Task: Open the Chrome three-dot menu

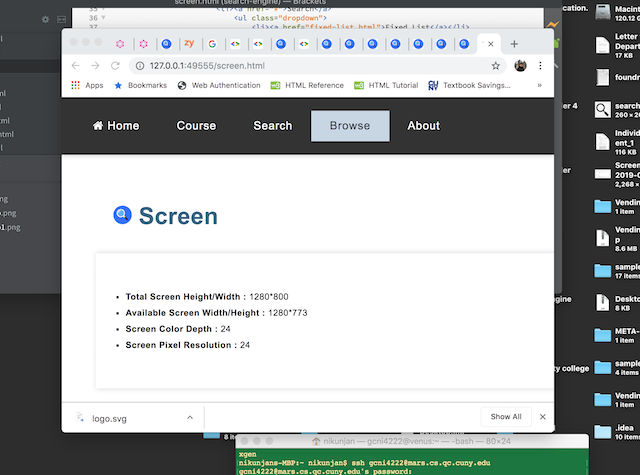Action: tap(541, 65)
